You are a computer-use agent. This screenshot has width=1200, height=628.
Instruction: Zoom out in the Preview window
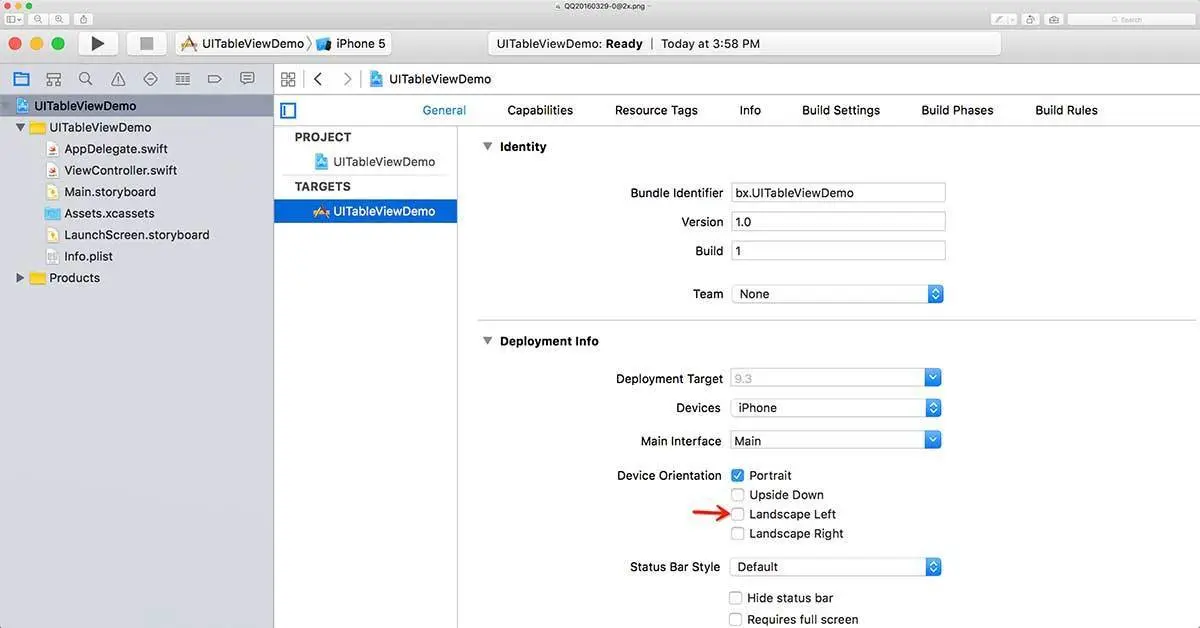(39, 19)
